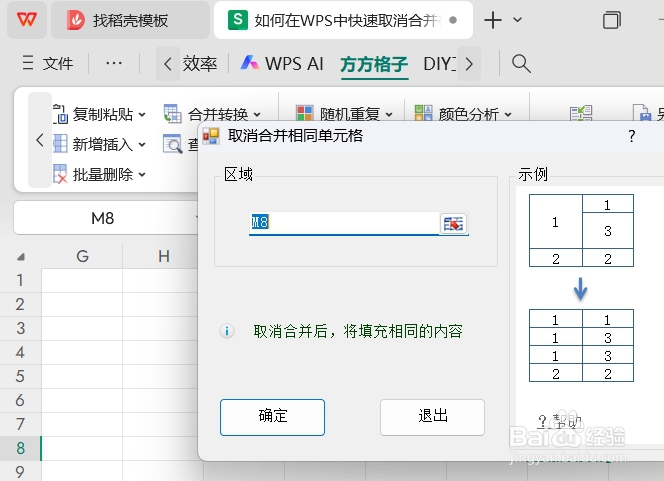Select row 1 header
Viewport: 664px width, 481px height.
click(20, 280)
